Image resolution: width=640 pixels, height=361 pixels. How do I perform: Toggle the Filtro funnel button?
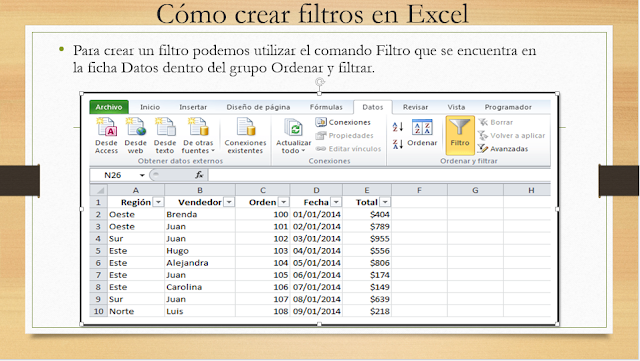click(x=460, y=135)
